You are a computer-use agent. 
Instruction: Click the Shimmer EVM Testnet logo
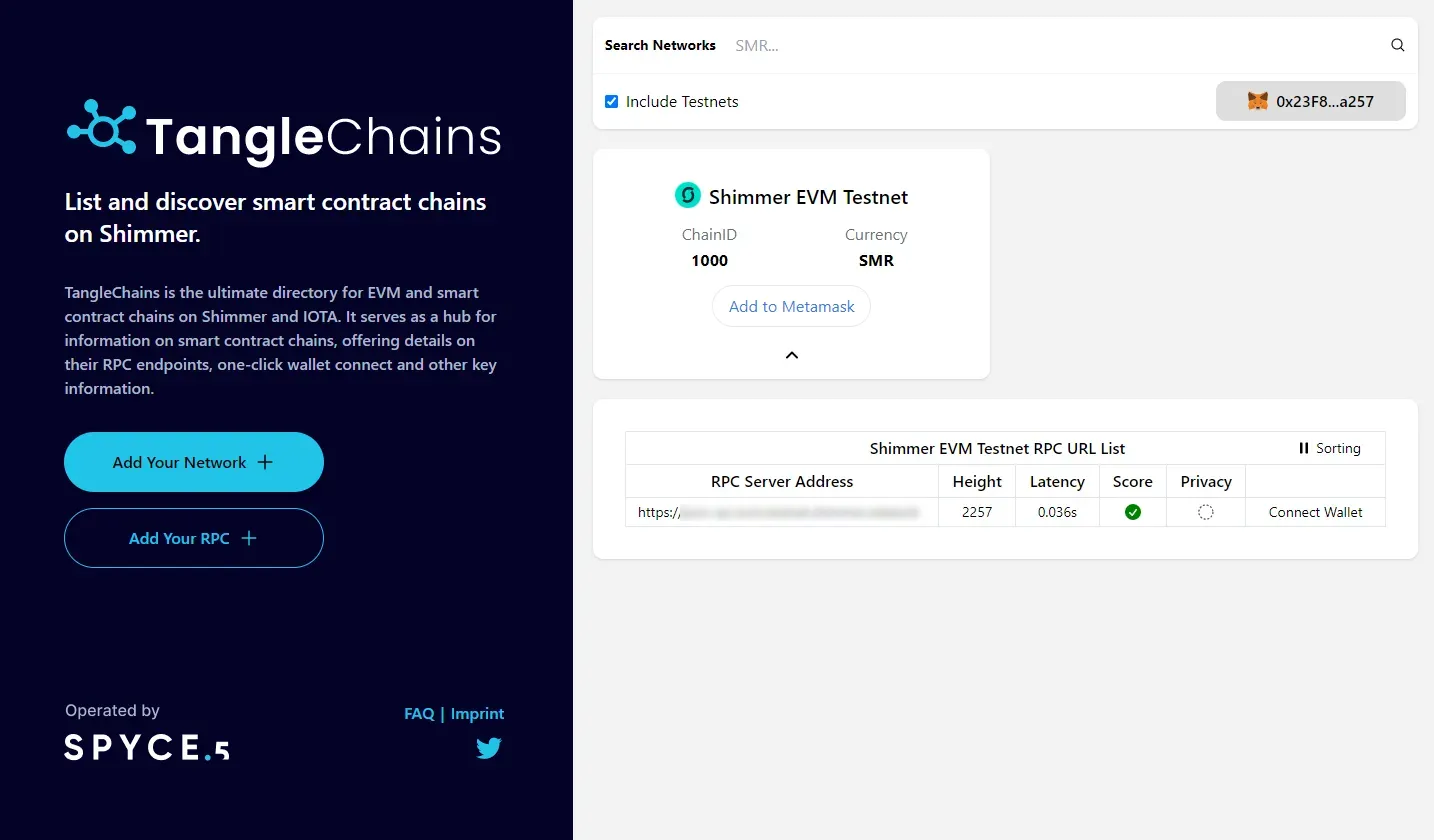click(688, 195)
